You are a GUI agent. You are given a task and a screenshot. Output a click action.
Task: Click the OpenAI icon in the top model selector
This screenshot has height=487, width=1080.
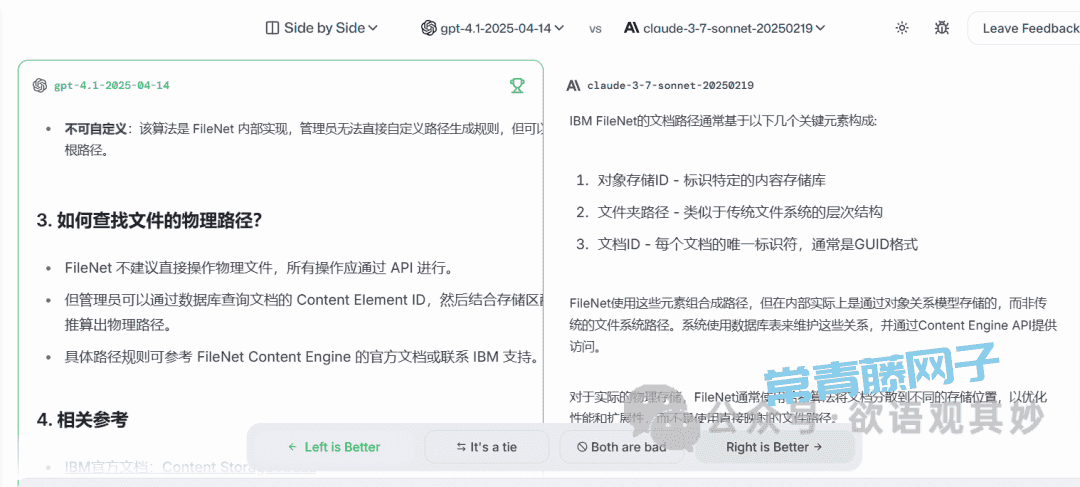click(428, 28)
